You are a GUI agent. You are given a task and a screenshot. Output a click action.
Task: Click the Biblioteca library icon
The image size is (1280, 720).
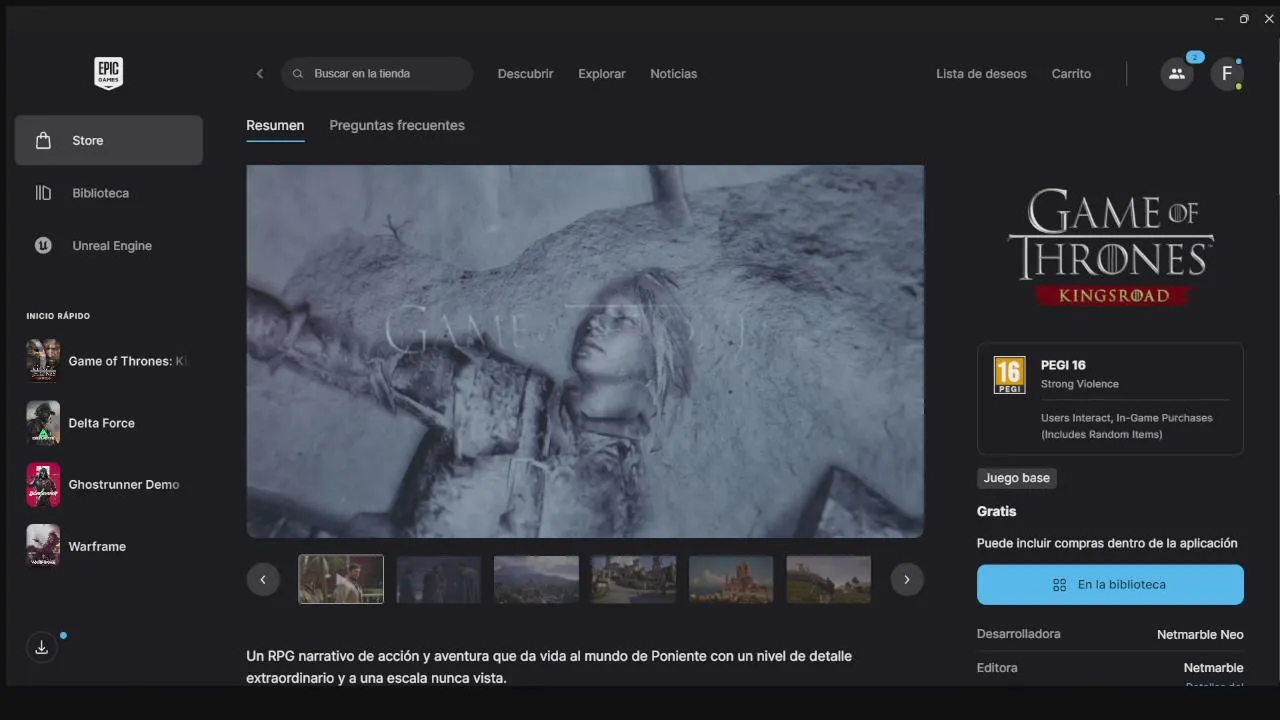click(43, 193)
